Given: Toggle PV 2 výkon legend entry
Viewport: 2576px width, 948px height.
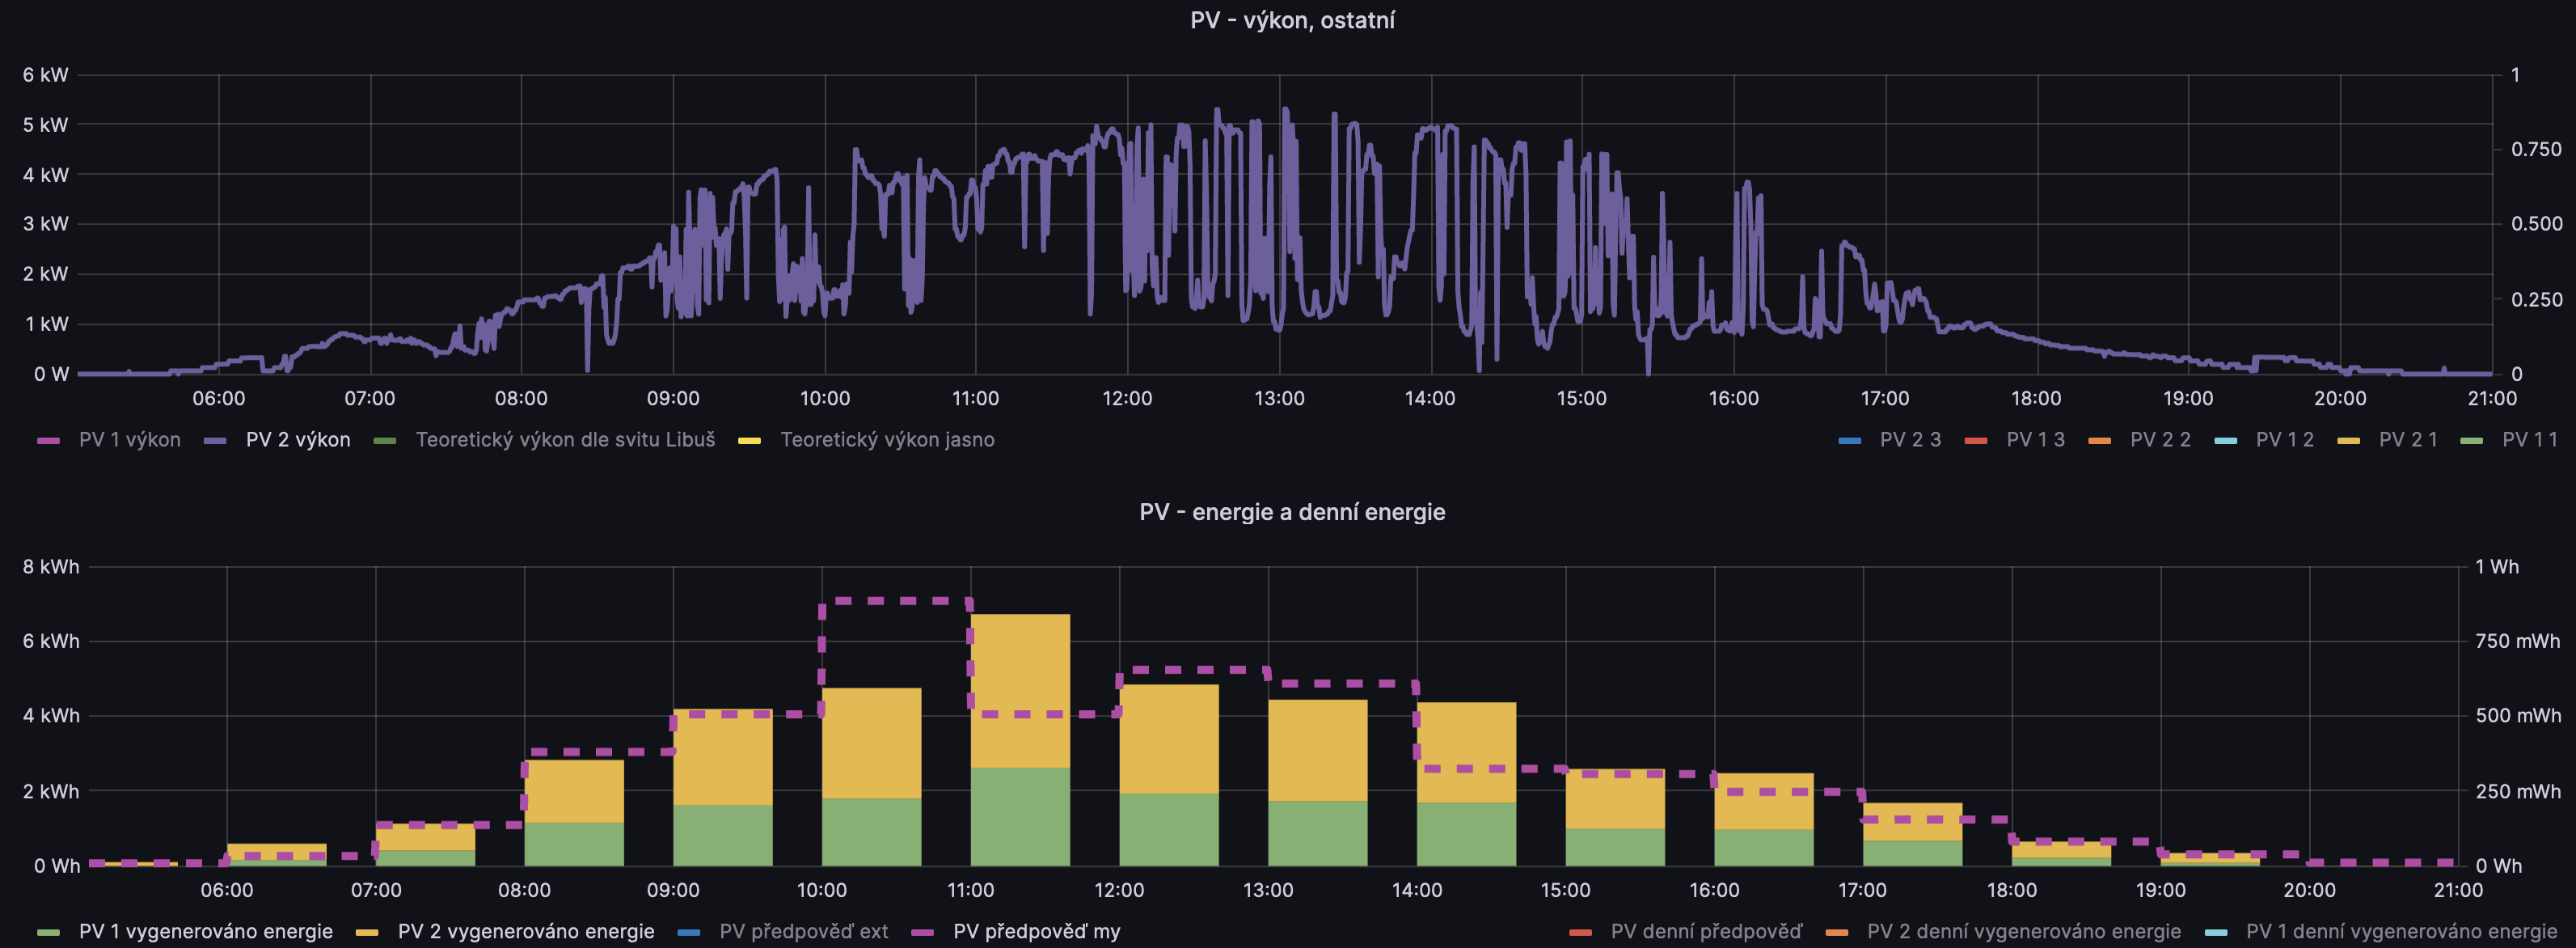Looking at the screenshot, I should click(297, 440).
